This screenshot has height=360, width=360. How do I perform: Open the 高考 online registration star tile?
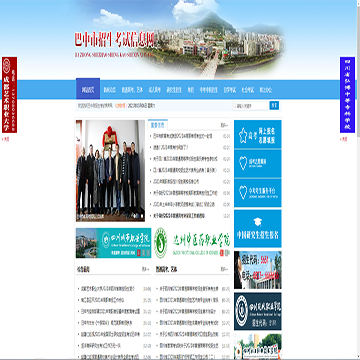point(257,134)
